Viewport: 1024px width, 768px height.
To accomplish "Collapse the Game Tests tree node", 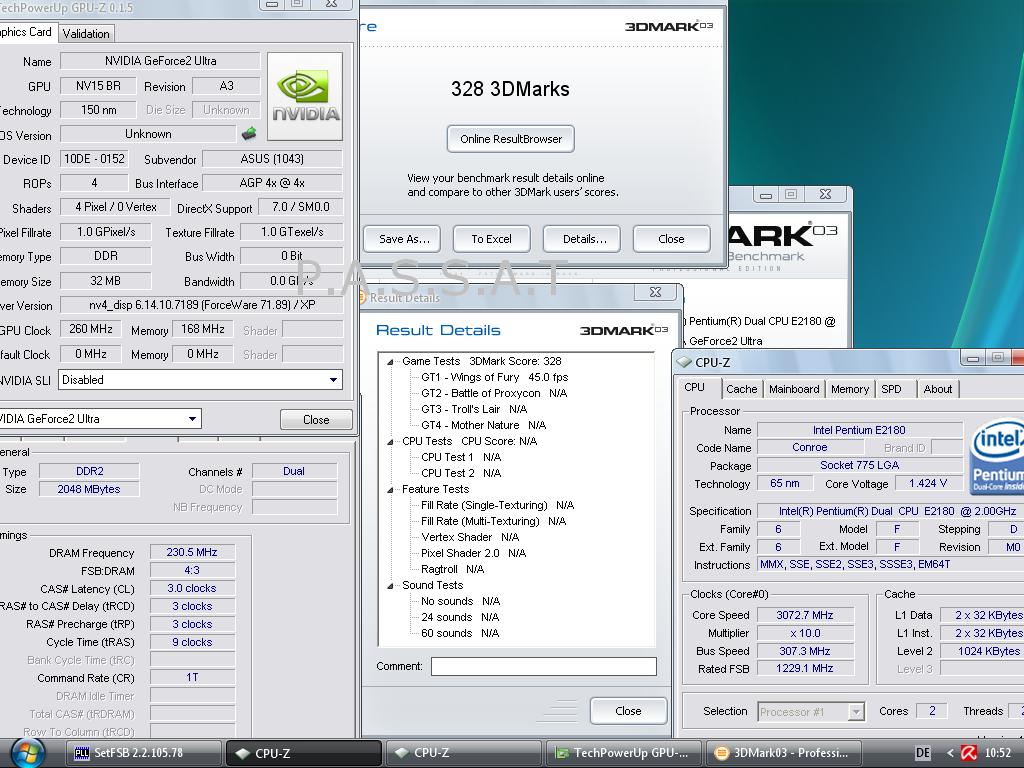I will coord(390,362).
